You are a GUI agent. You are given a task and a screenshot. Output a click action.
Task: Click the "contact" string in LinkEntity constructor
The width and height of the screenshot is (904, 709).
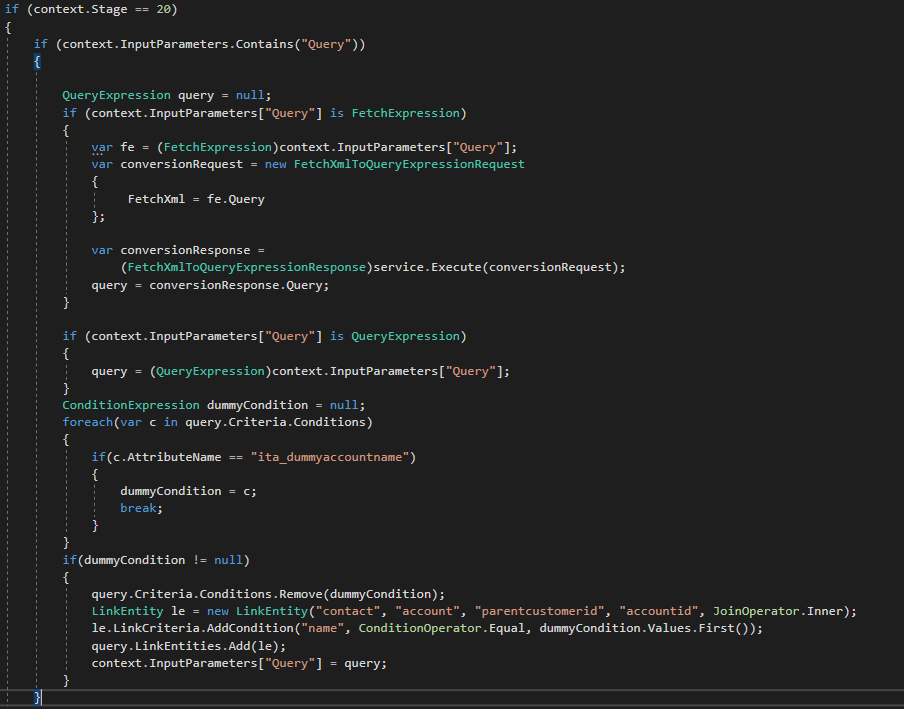coord(348,612)
